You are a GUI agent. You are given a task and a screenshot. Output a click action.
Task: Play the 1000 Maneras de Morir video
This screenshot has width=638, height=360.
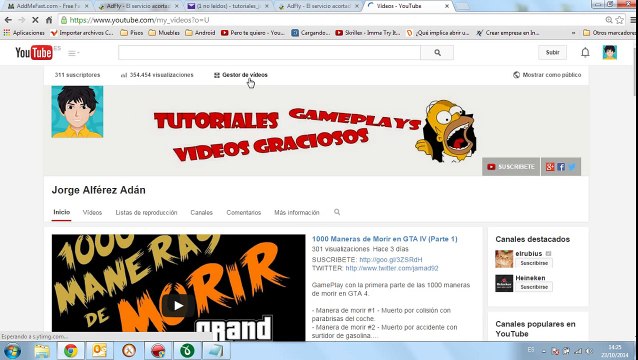(x=178, y=305)
